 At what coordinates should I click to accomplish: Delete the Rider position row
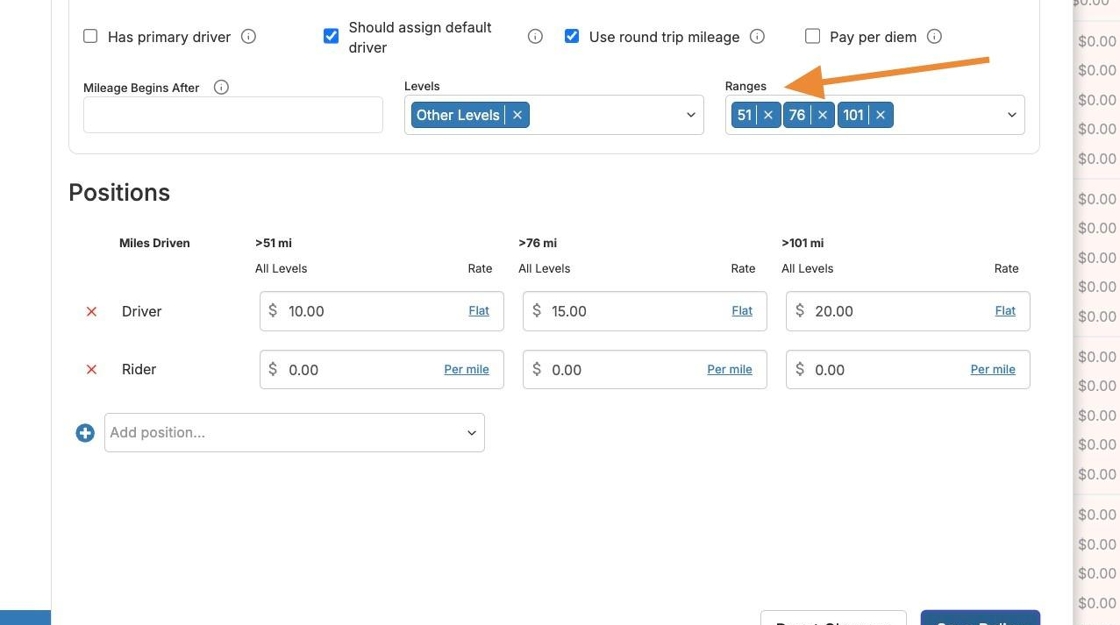click(91, 370)
